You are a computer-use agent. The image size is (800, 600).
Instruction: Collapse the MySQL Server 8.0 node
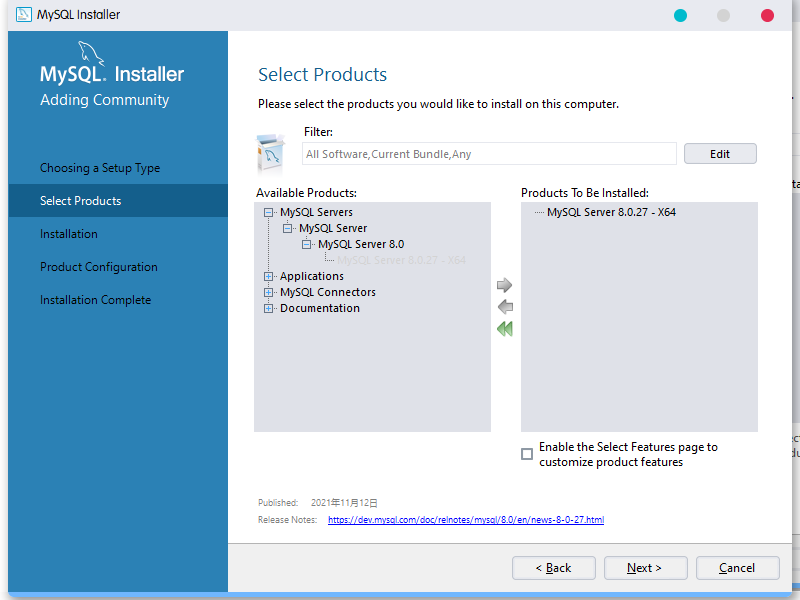[306, 244]
